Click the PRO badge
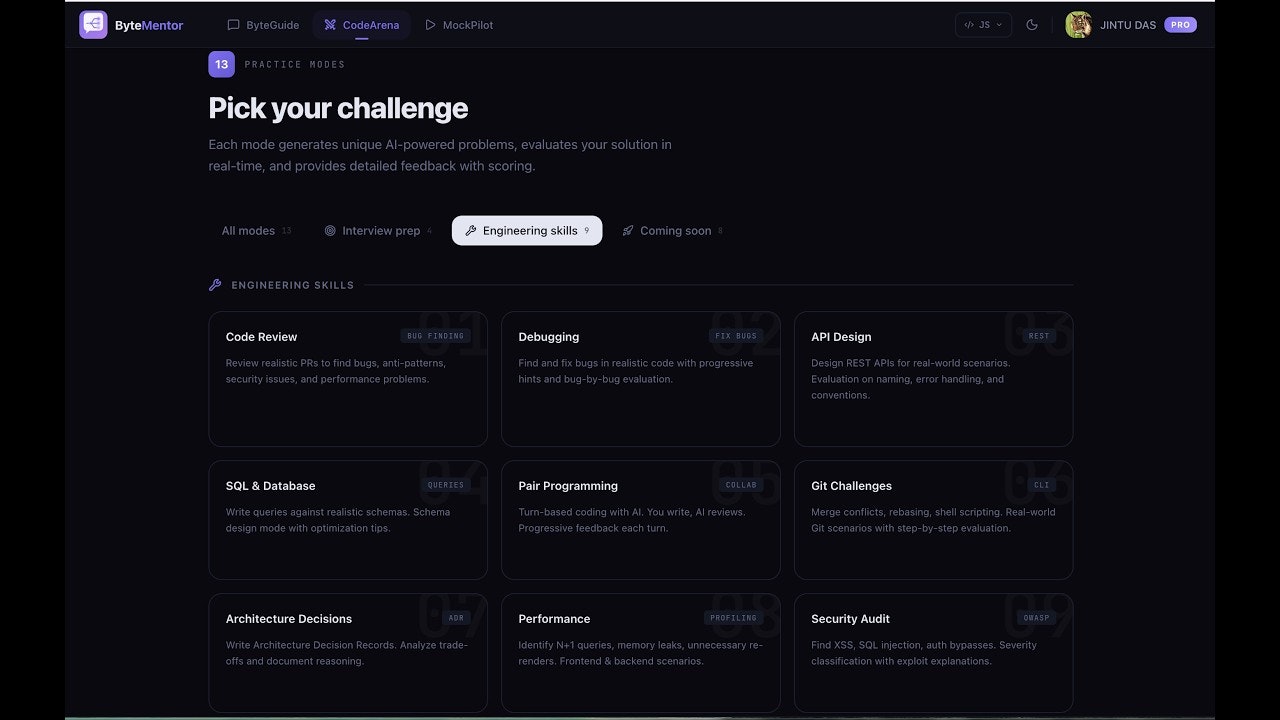Viewport: 1280px width, 720px height. click(x=1180, y=24)
